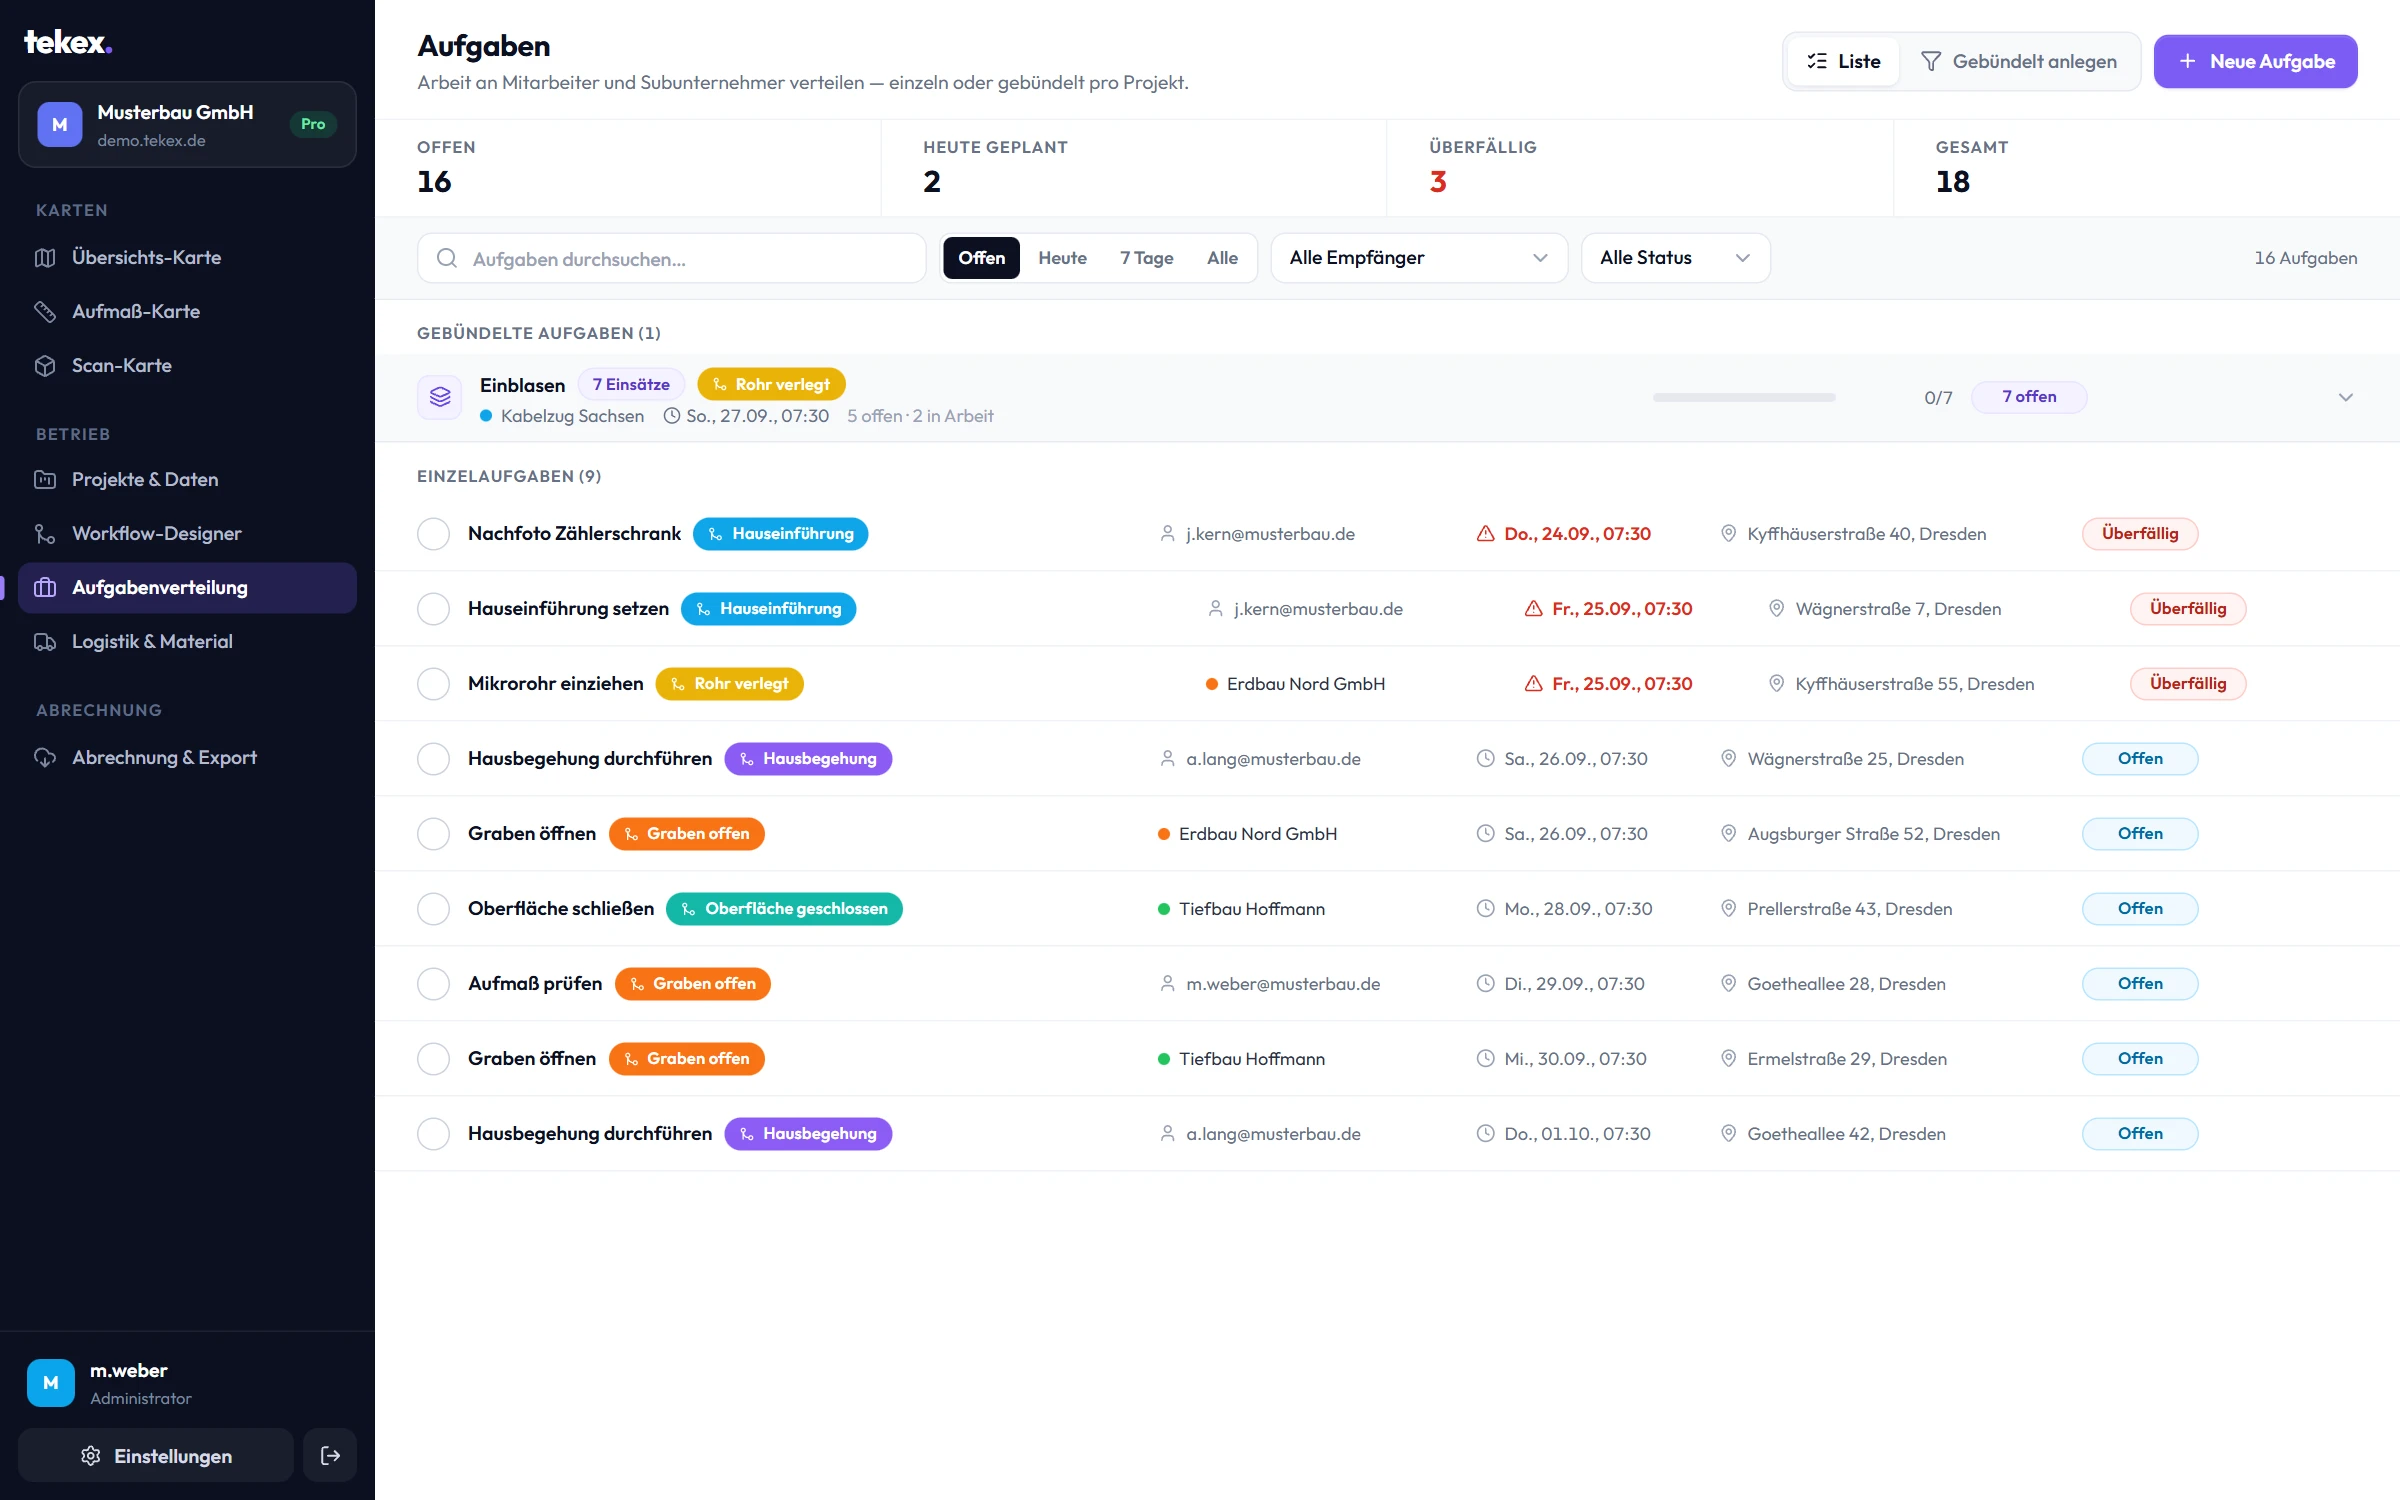2400x1500 pixels.
Task: Expand the Einblasen bundled task row
Action: pyautogui.click(x=2346, y=398)
